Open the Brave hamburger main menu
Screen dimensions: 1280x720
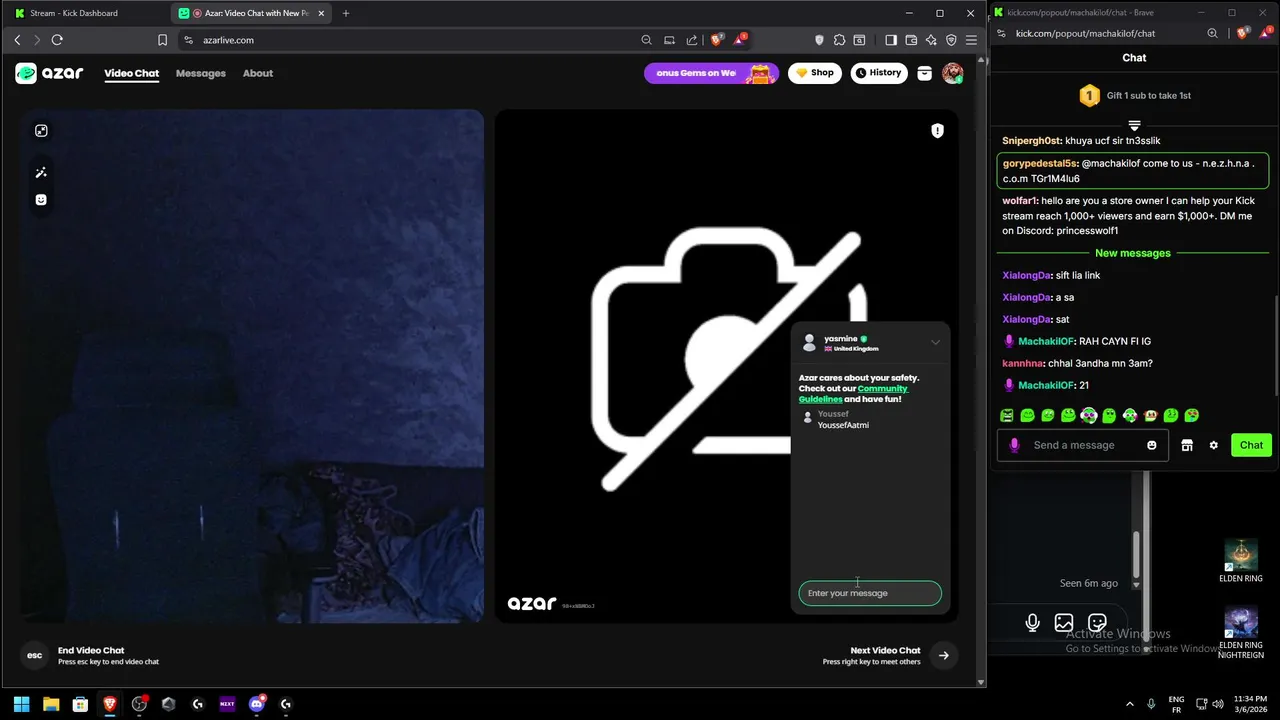point(971,40)
